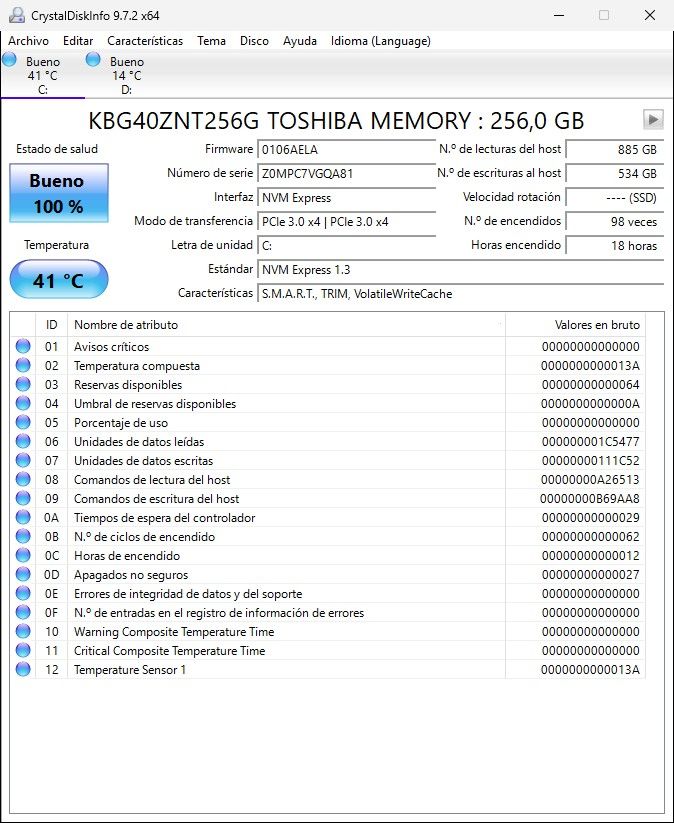
Task: Select the Temperature Sensor 1 attribute name
Action: click(130, 670)
